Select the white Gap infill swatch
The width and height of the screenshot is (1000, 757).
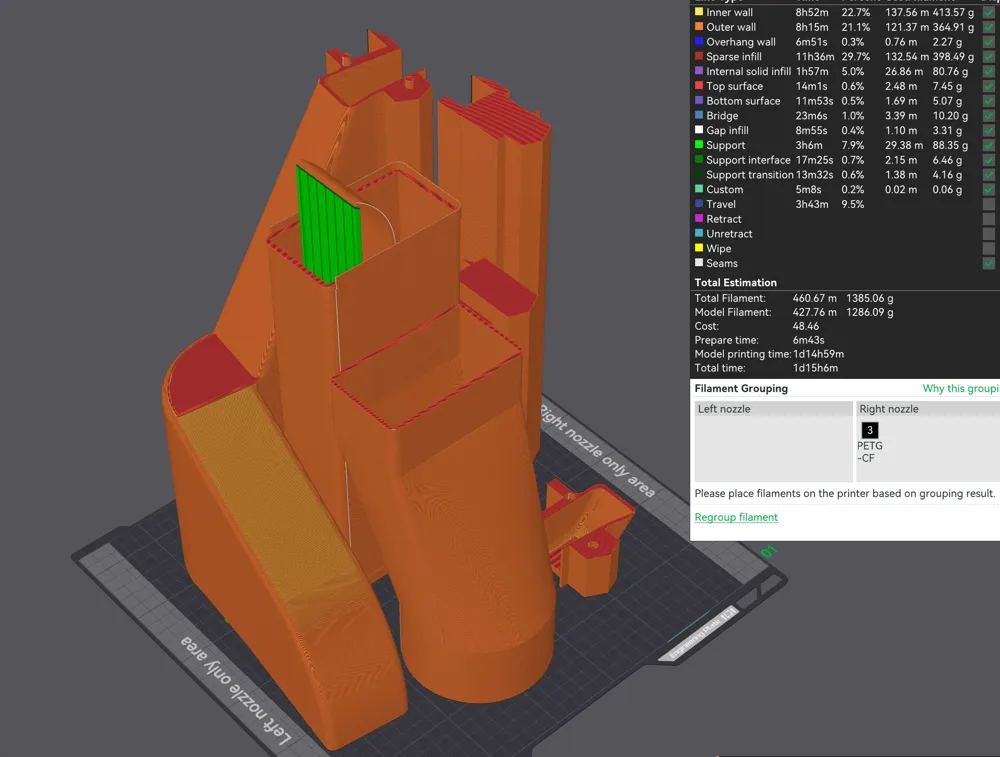coord(699,129)
